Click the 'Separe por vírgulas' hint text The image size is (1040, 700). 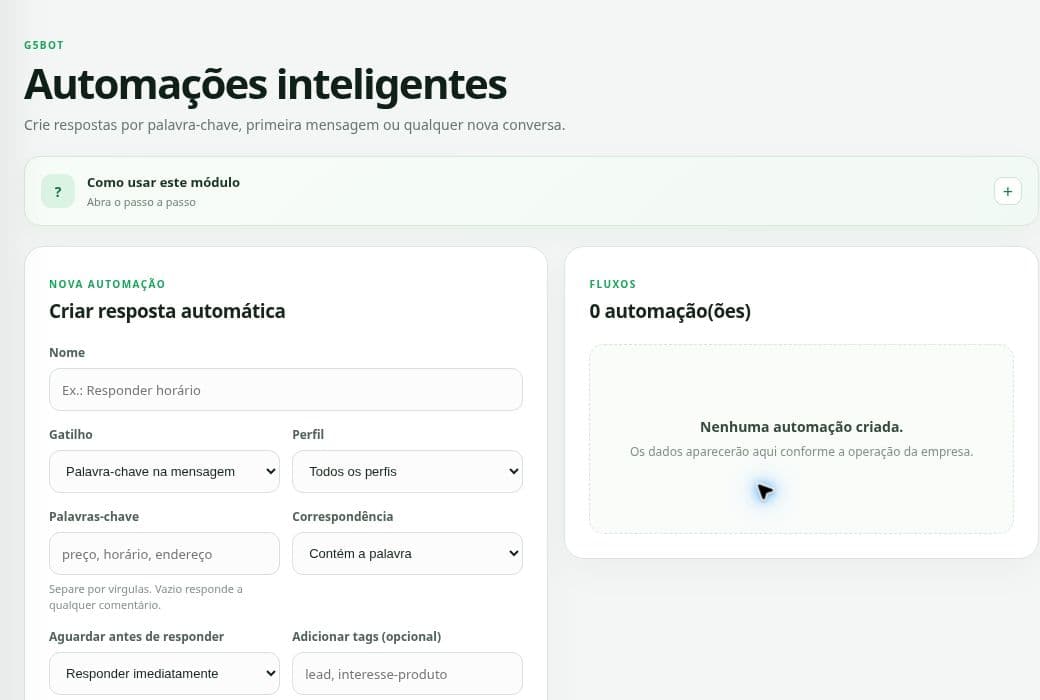click(x=146, y=597)
